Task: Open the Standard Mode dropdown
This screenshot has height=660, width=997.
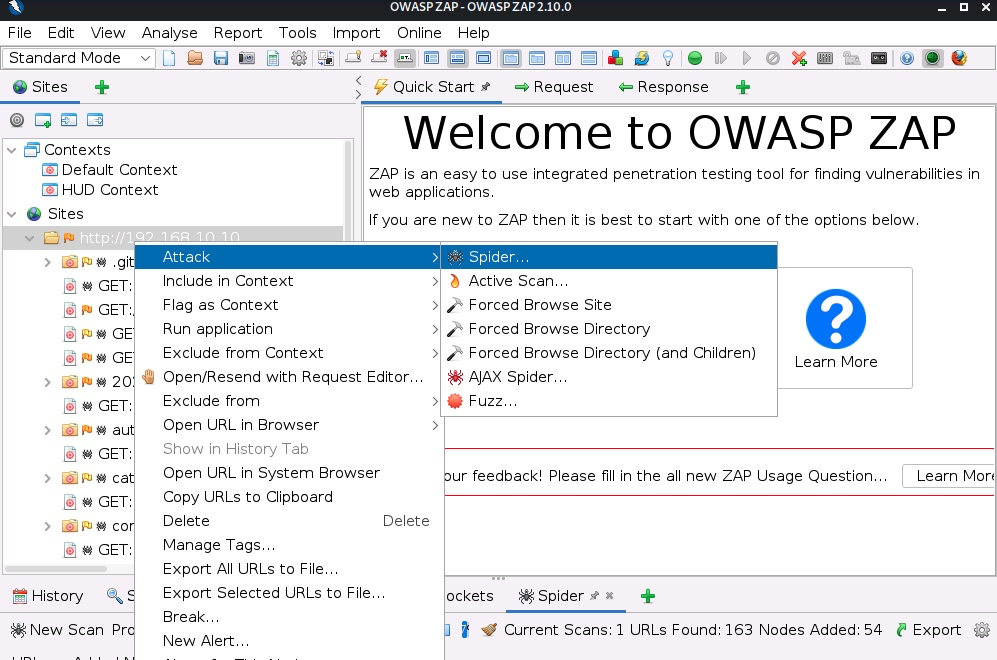Action: coord(79,58)
